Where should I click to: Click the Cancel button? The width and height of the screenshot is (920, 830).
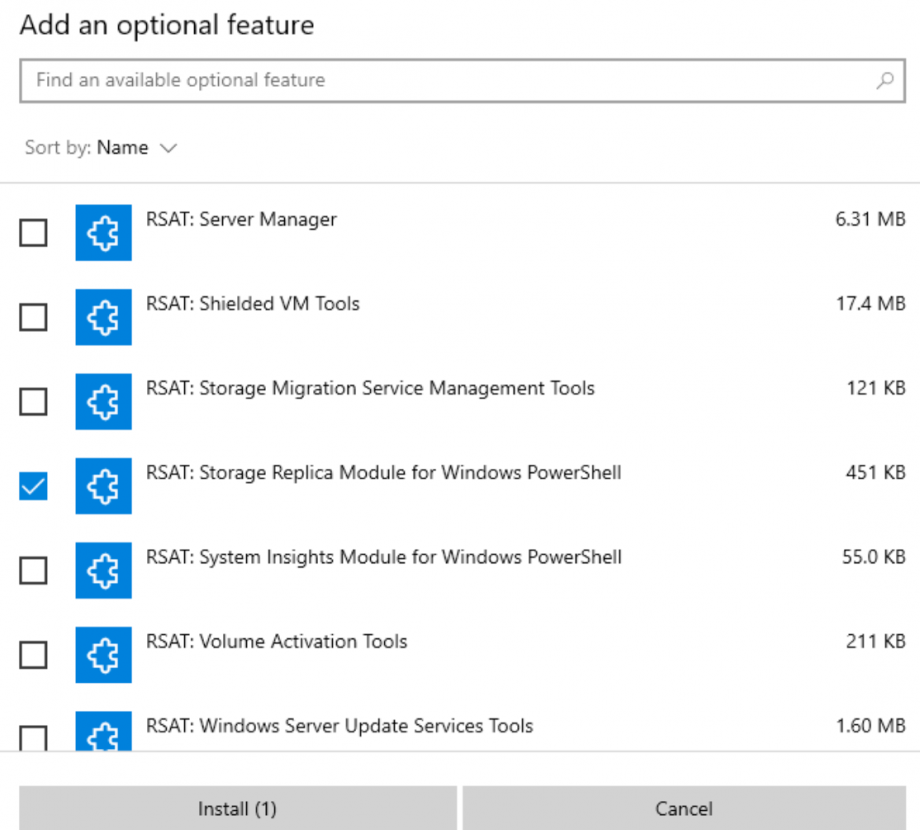[683, 808]
